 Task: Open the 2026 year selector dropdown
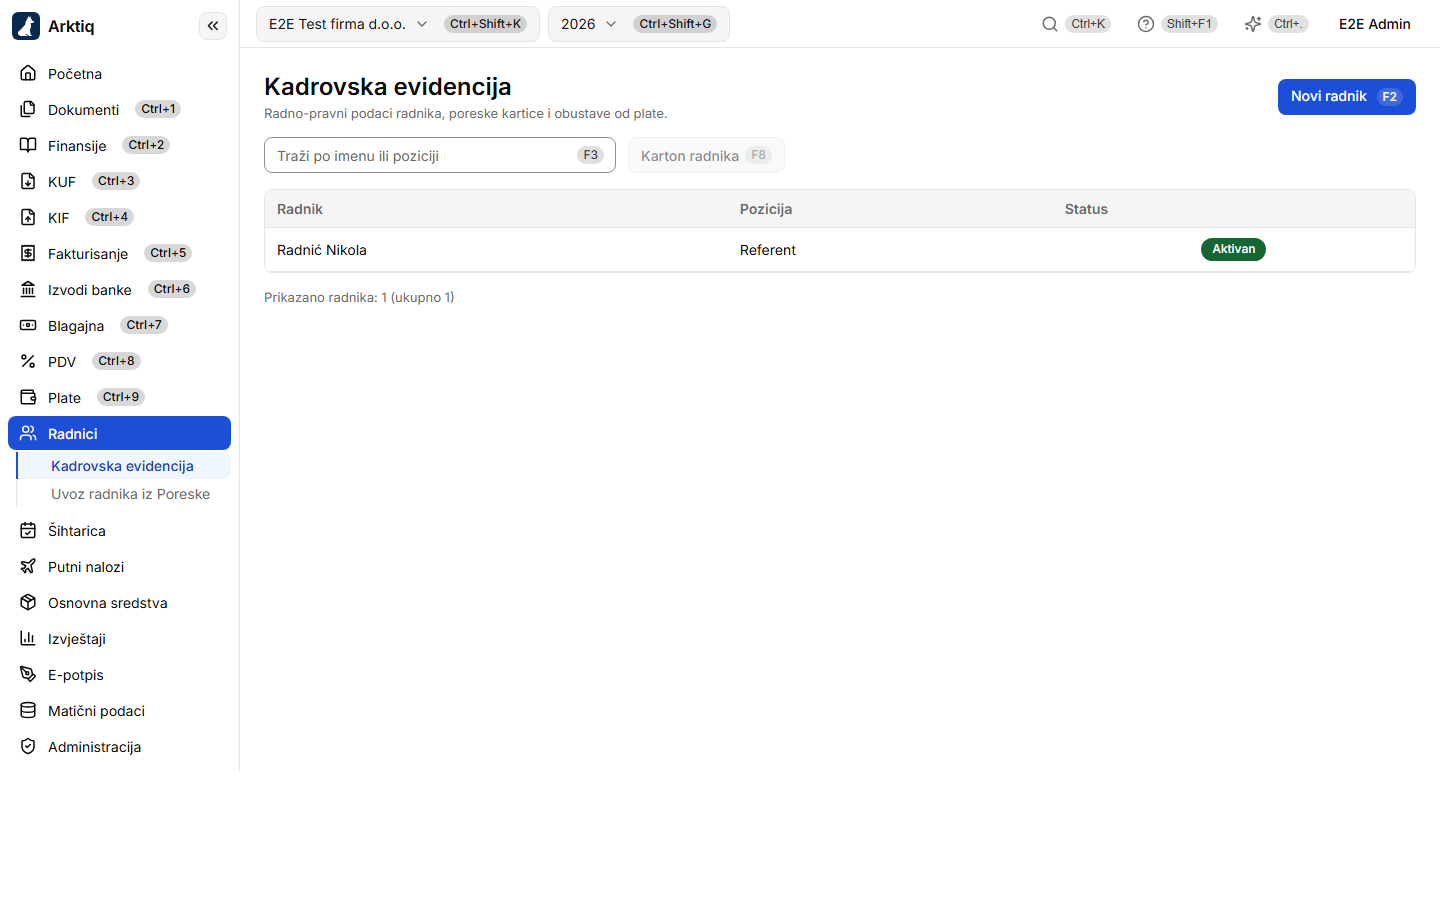pyautogui.click(x=639, y=24)
